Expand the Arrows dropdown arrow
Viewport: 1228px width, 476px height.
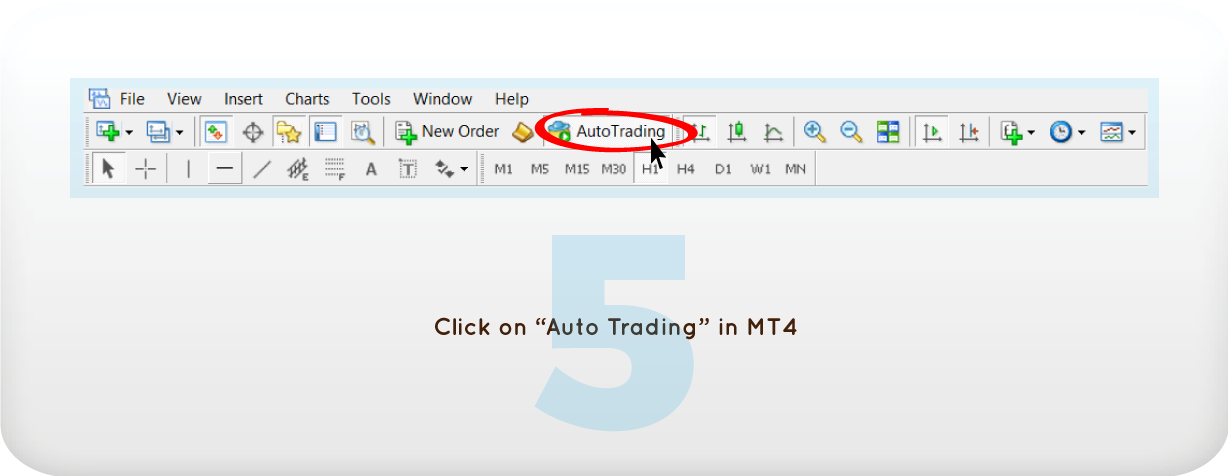464,170
